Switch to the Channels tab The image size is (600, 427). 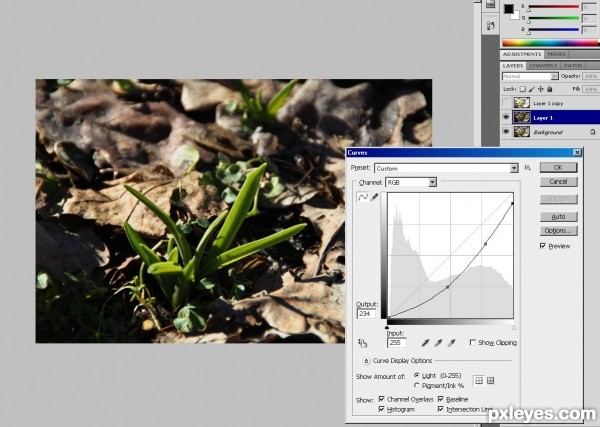543,66
